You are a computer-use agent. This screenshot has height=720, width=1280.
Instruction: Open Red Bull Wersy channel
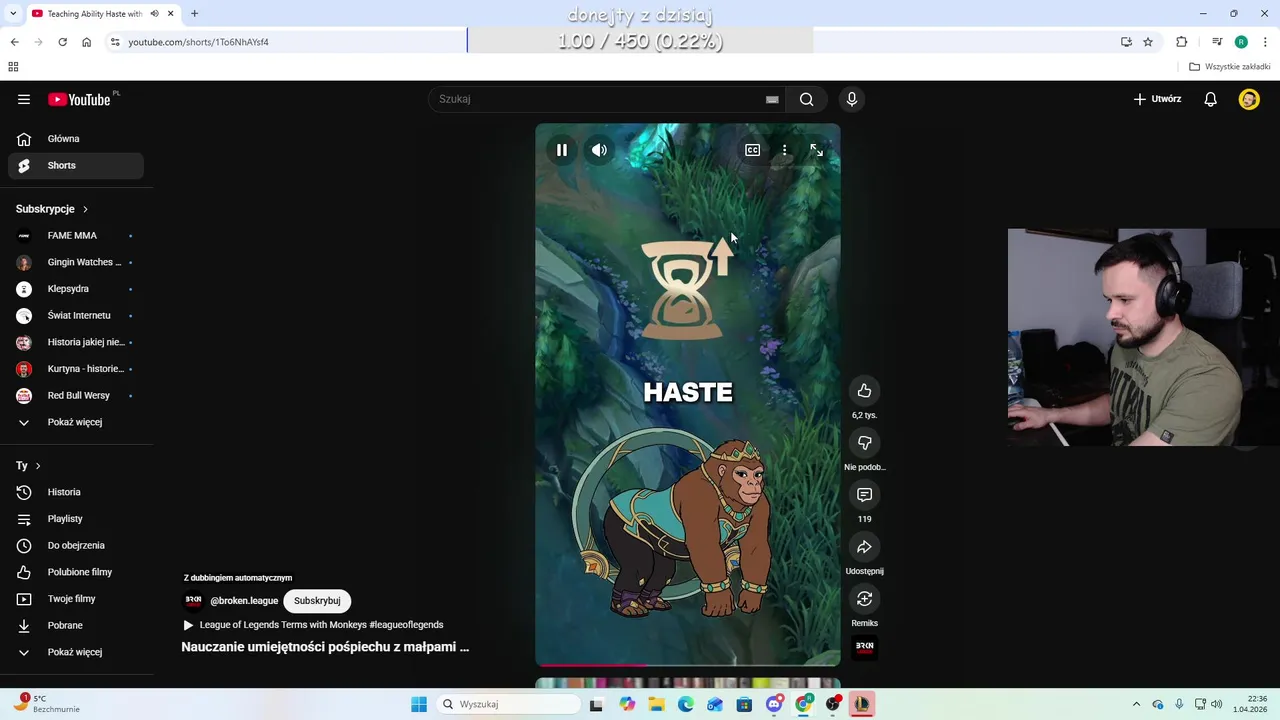[x=76, y=395]
